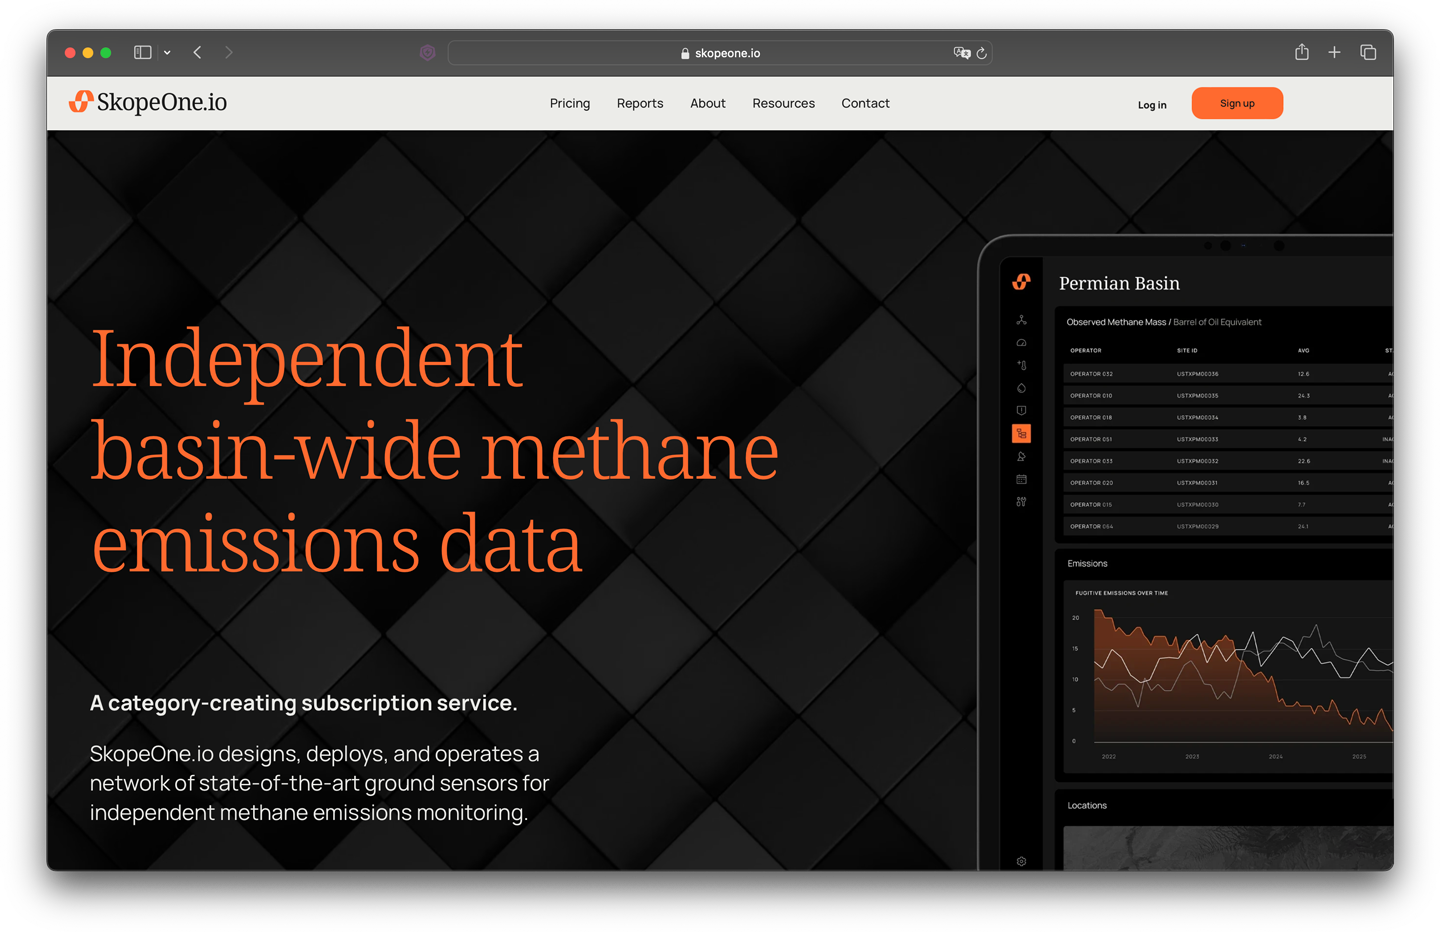Open the Safari share menu

point(1302,52)
